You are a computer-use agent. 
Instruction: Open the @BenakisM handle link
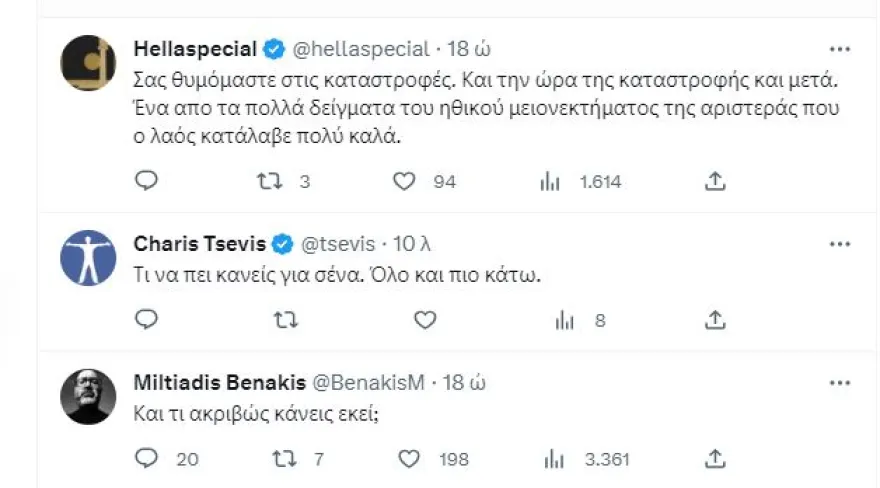pyautogui.click(x=371, y=382)
